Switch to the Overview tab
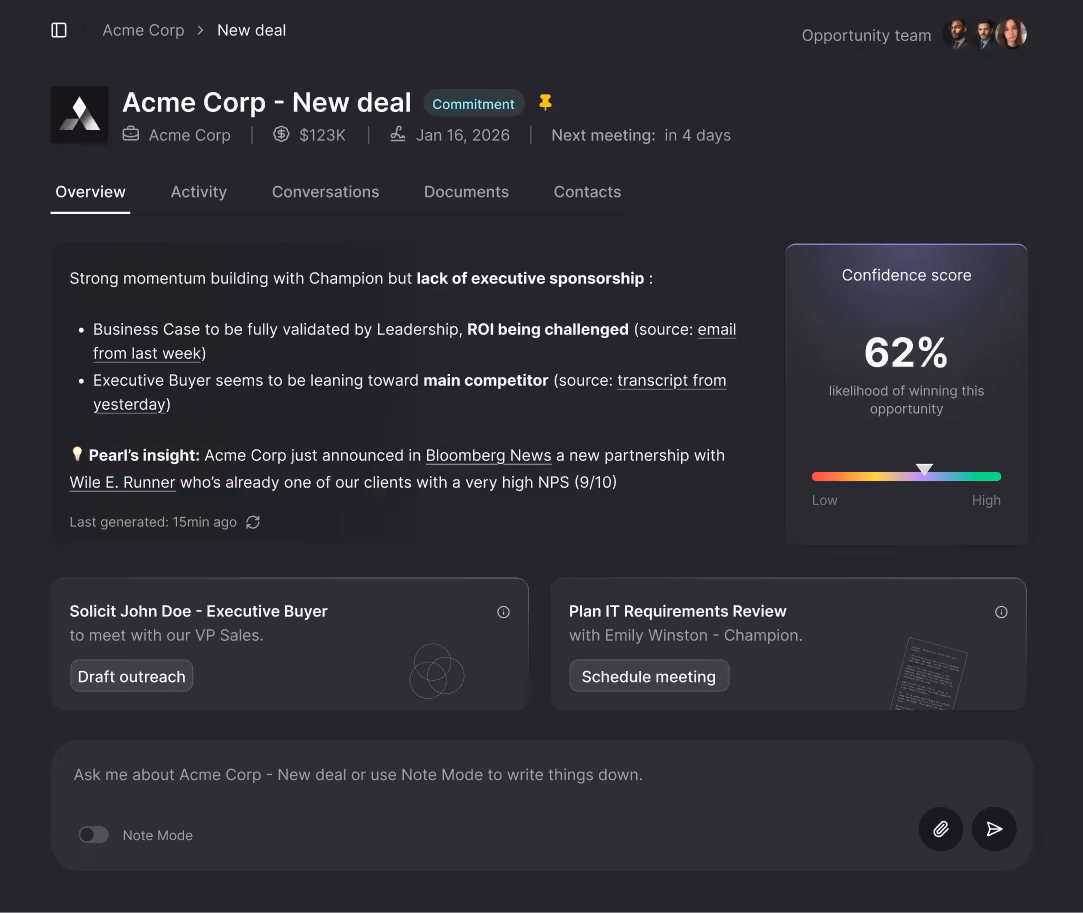Viewport: 1083px width, 913px height. pyautogui.click(x=90, y=192)
